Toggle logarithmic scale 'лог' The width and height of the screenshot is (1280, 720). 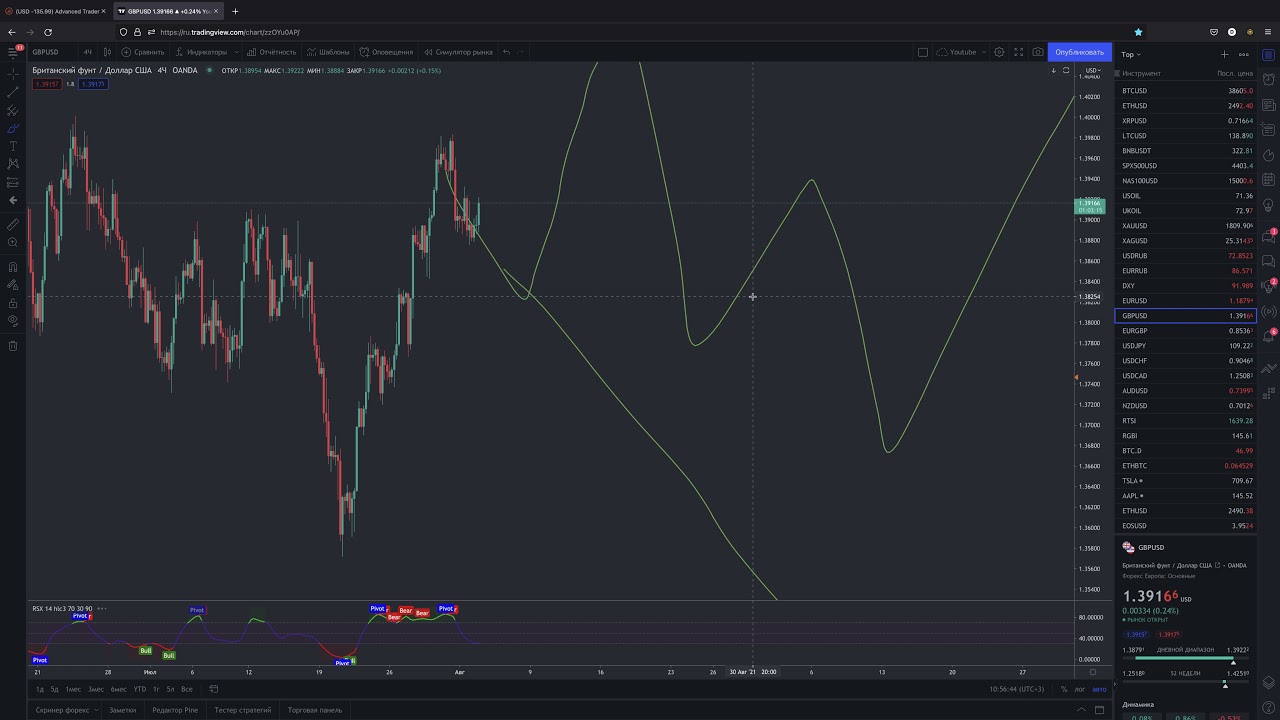coord(1080,689)
